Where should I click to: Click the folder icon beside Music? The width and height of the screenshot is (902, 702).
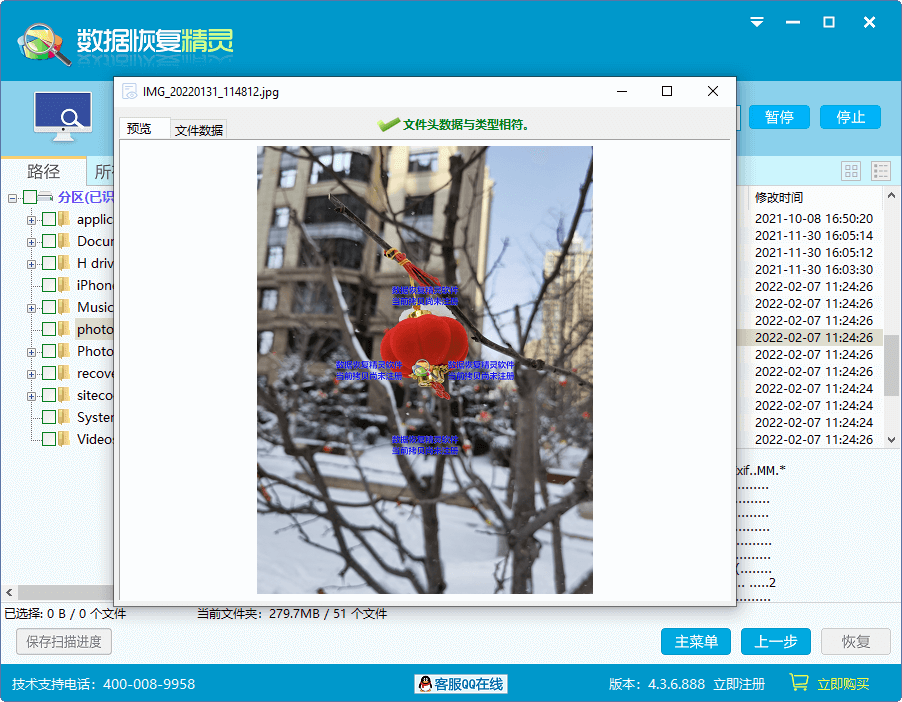pyautogui.click(x=64, y=307)
